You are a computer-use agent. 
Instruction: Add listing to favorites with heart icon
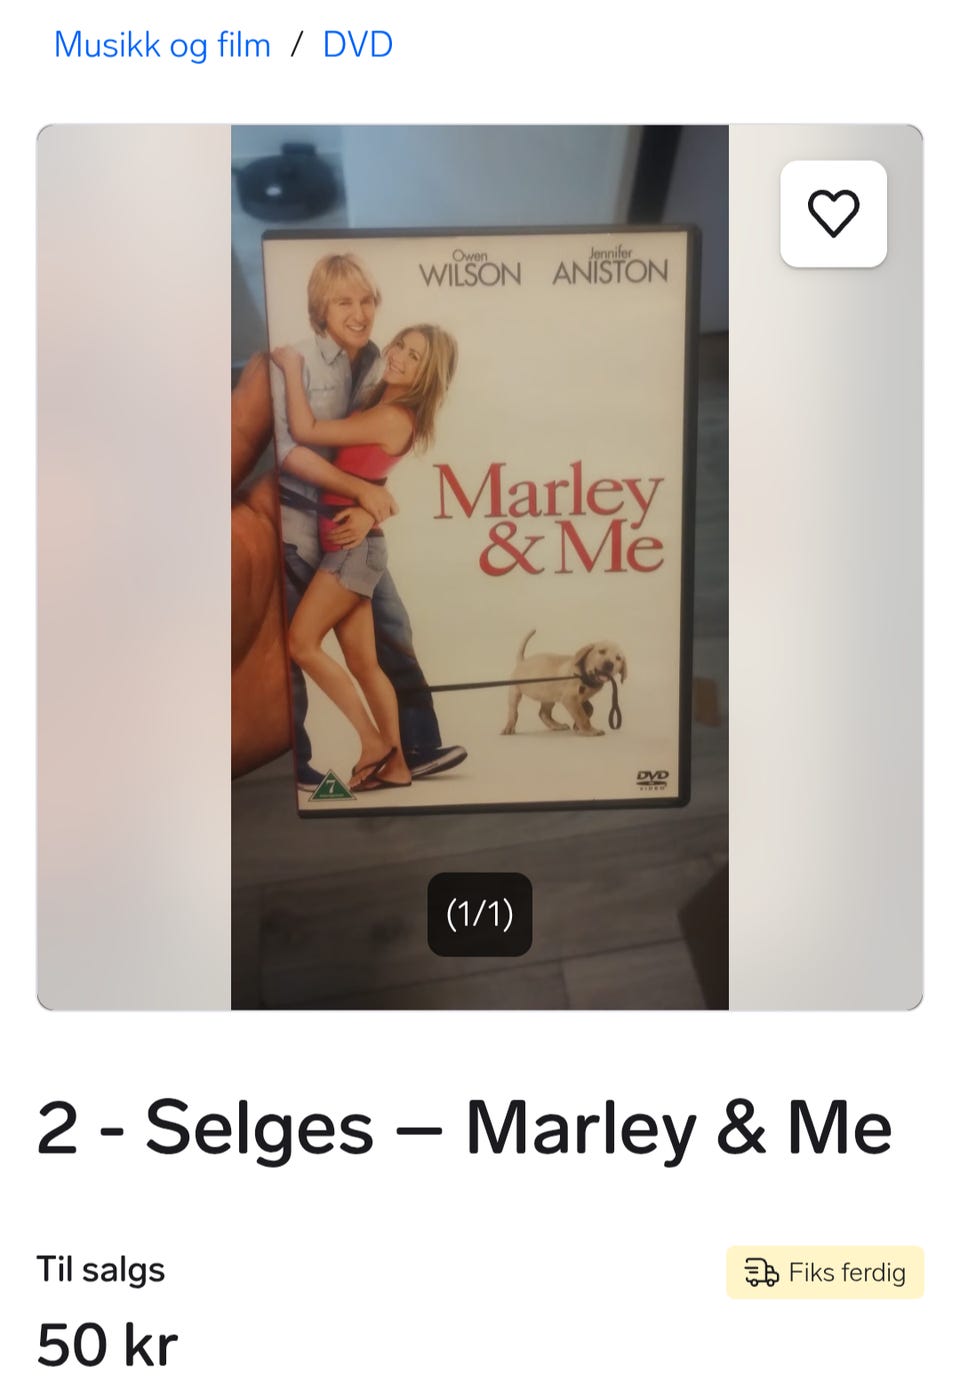coord(833,214)
